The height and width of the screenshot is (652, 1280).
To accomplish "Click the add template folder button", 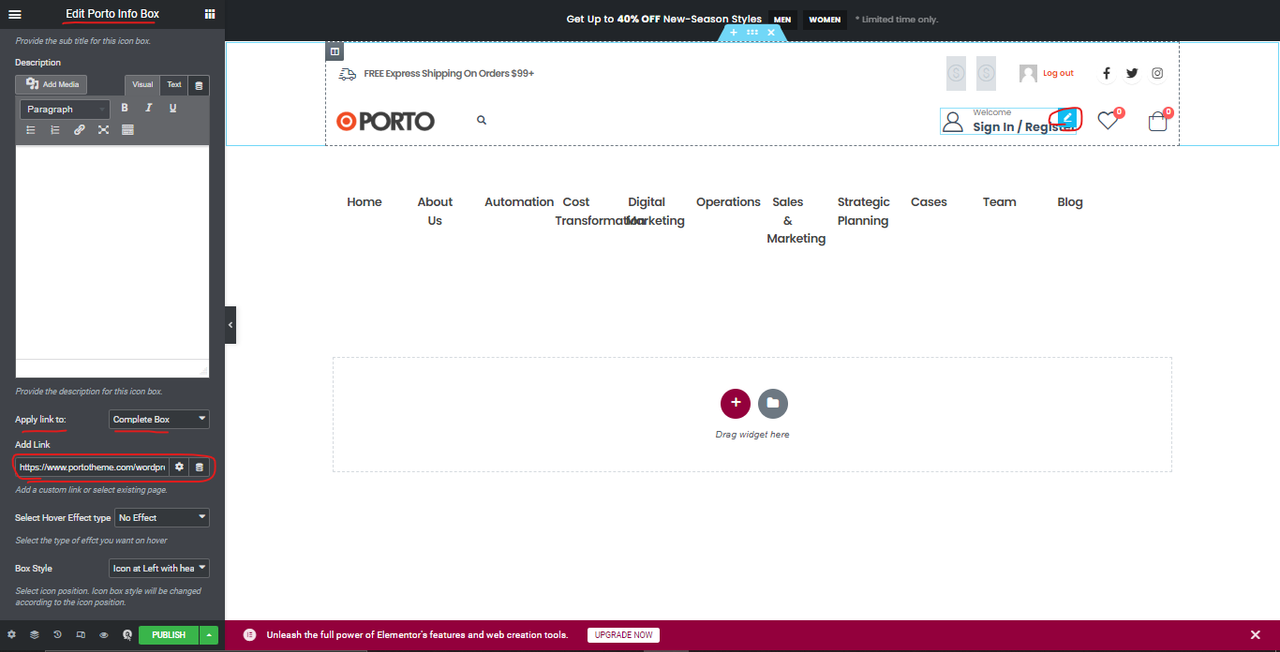I will pyautogui.click(x=773, y=403).
